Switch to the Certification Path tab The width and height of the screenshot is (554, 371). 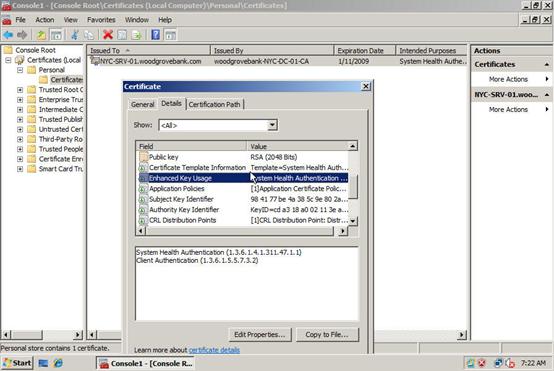coord(214,105)
